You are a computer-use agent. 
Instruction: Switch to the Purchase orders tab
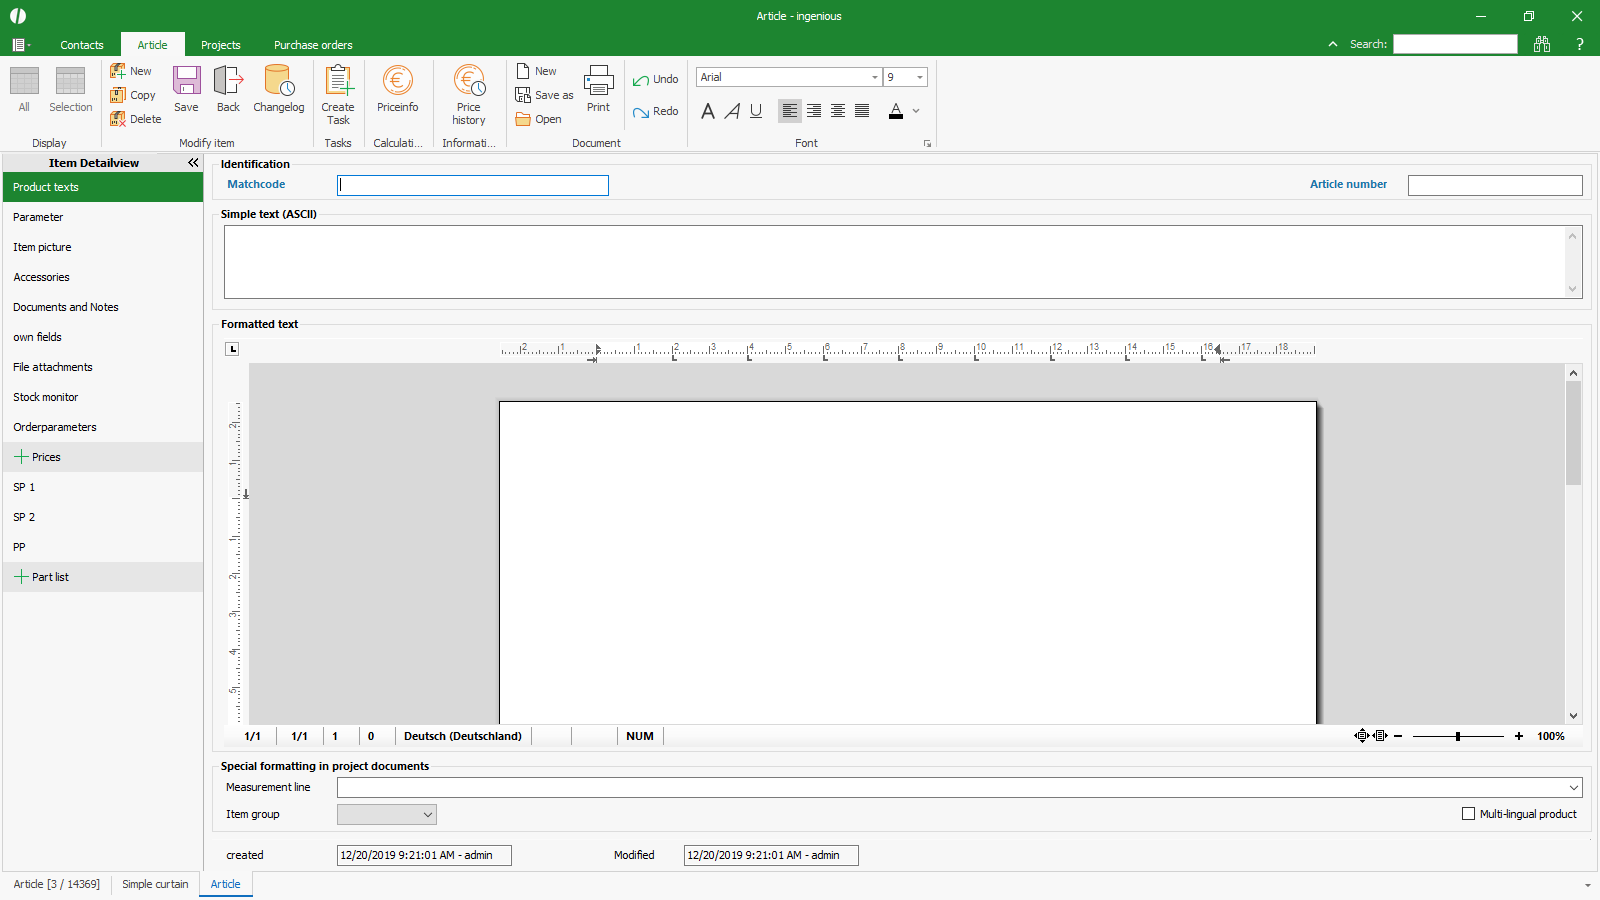click(x=313, y=45)
